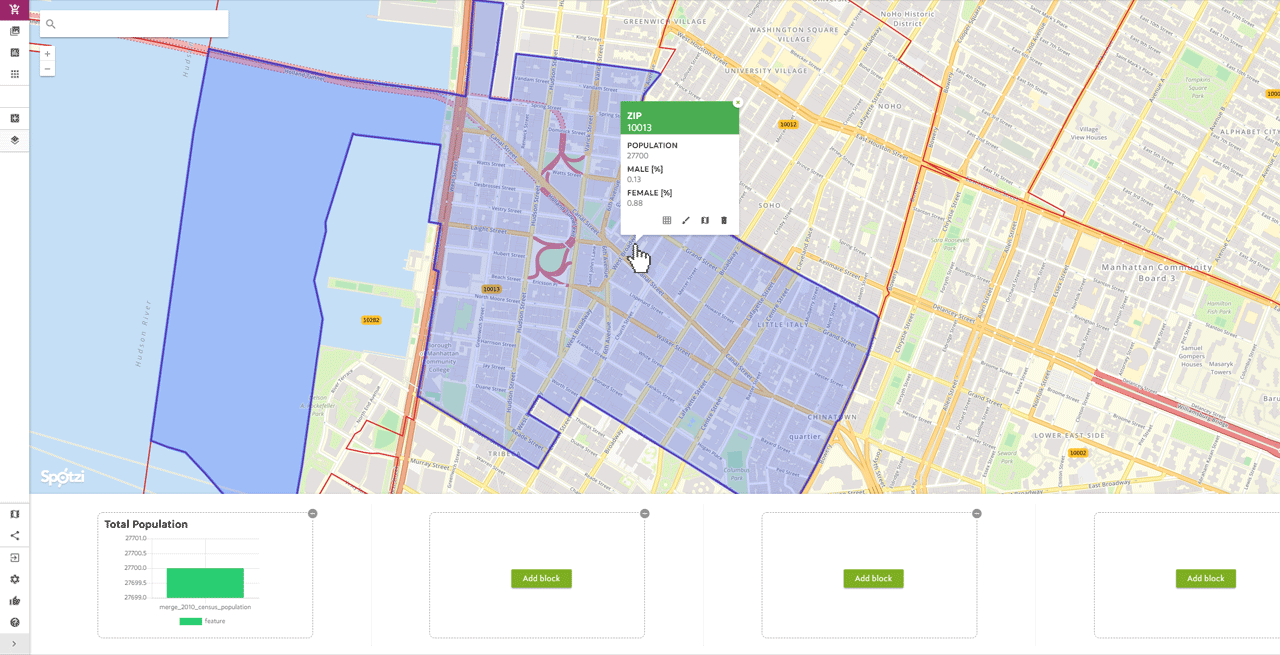Click the Total Population chart title
The image size is (1280, 655).
(146, 524)
